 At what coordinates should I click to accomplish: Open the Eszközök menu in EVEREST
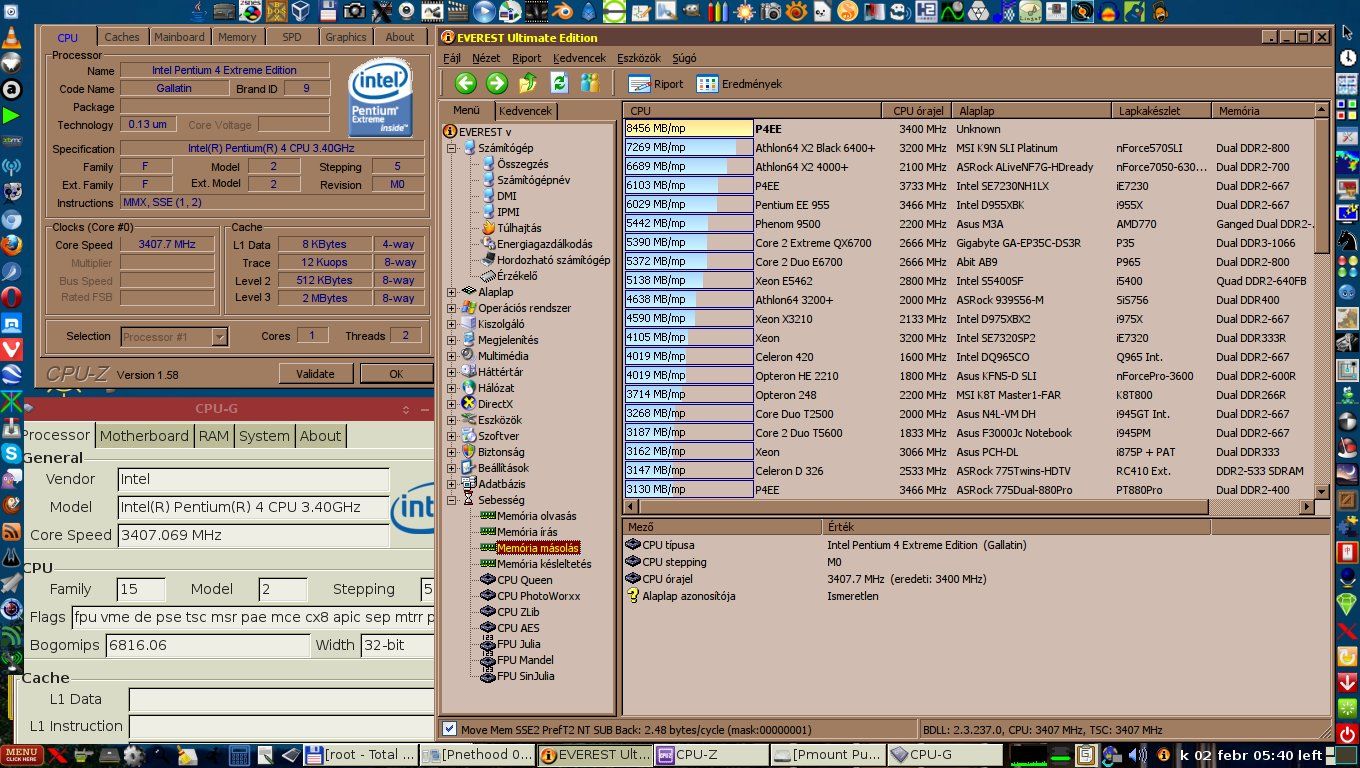(x=639, y=58)
